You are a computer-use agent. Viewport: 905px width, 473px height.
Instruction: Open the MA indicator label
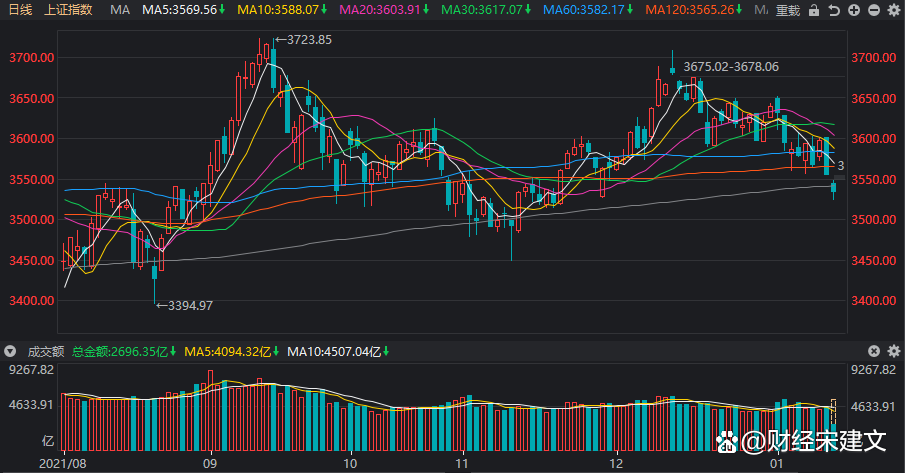[120, 10]
